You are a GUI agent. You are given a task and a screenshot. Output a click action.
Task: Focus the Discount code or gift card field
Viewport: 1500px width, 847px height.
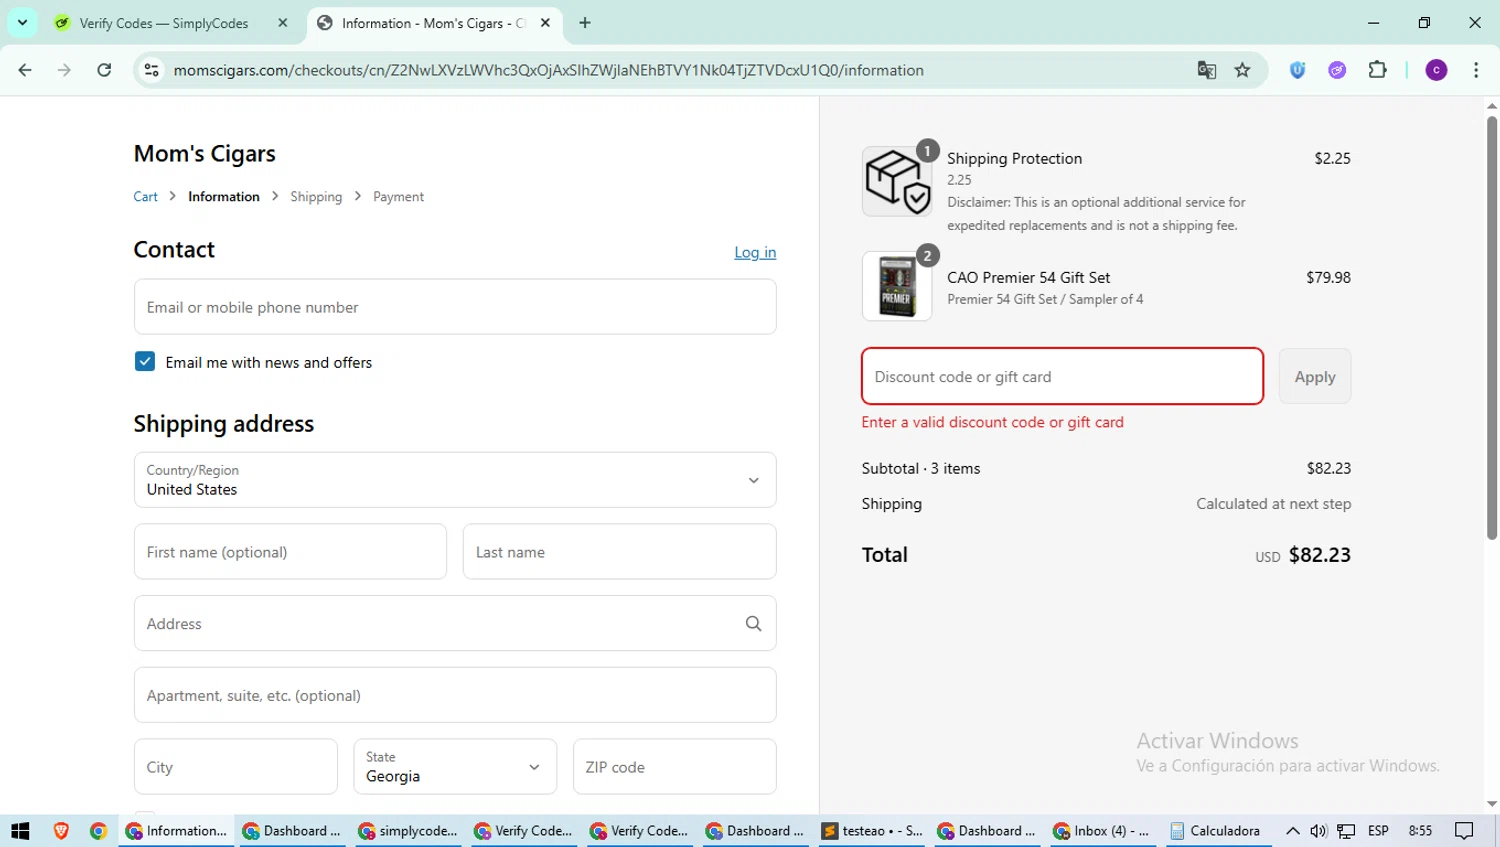point(1062,377)
